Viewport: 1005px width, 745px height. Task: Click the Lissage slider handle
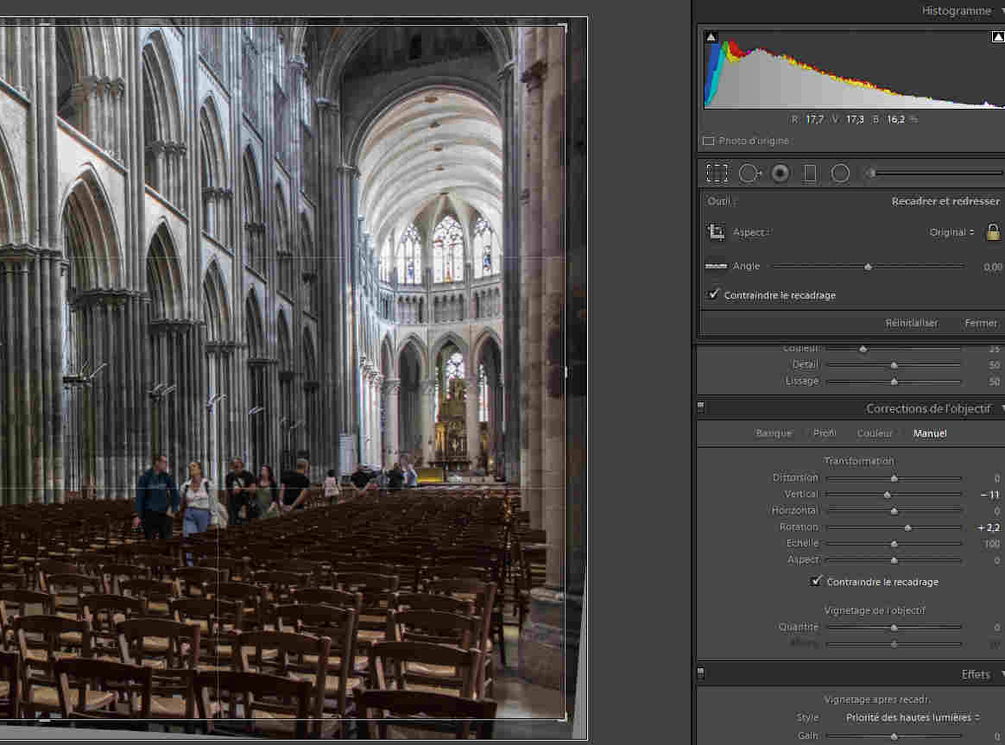tap(894, 381)
